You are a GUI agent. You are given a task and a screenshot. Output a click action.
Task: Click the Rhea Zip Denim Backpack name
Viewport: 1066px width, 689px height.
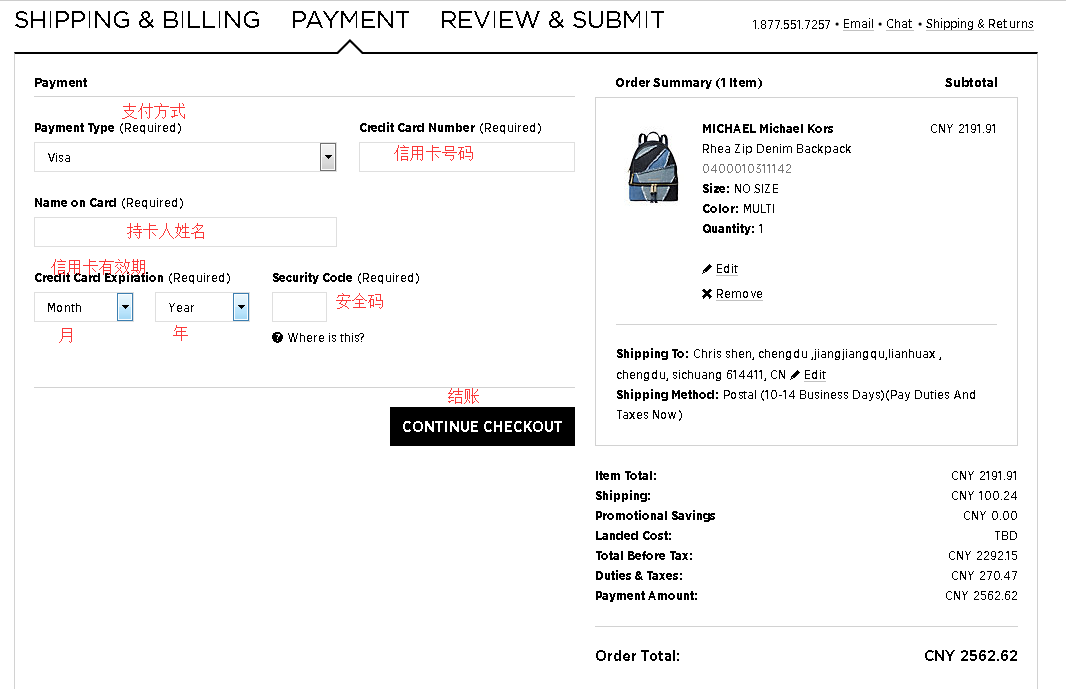776,149
